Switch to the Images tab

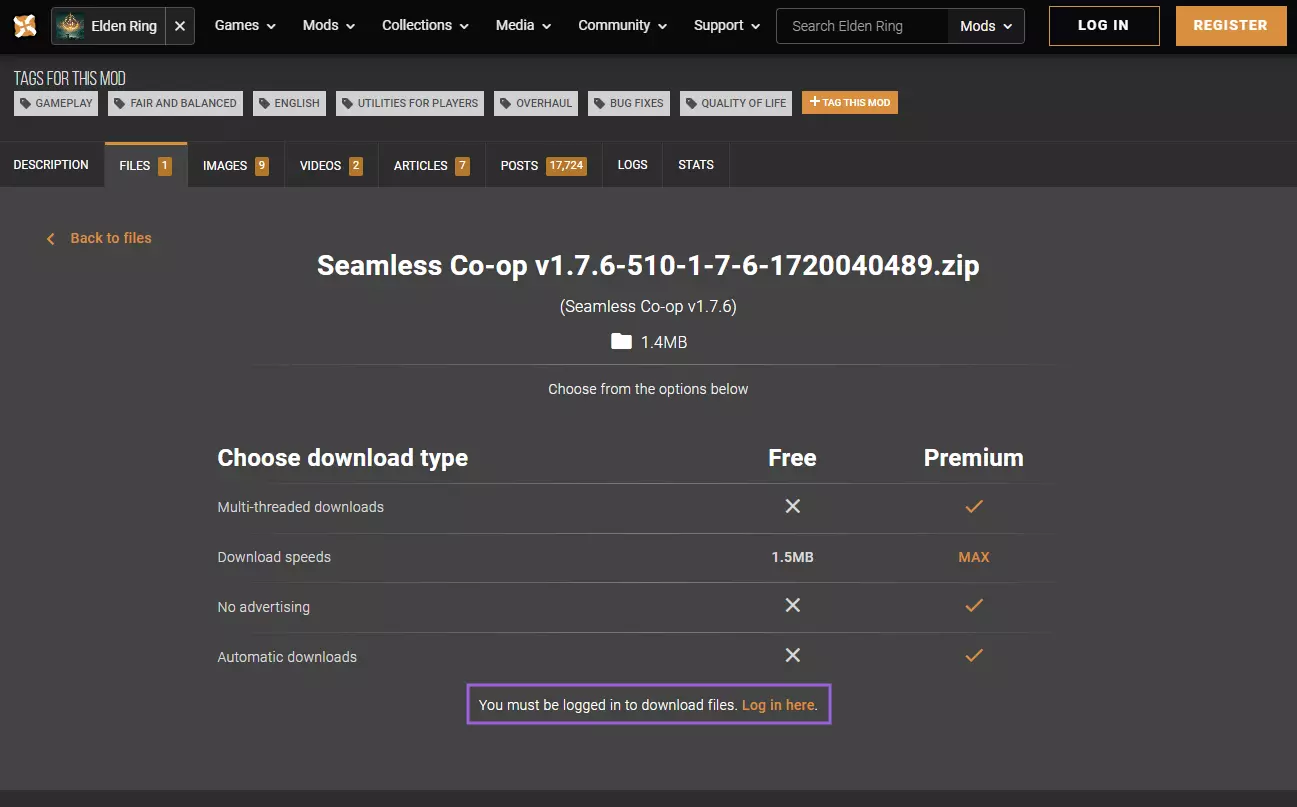235,166
